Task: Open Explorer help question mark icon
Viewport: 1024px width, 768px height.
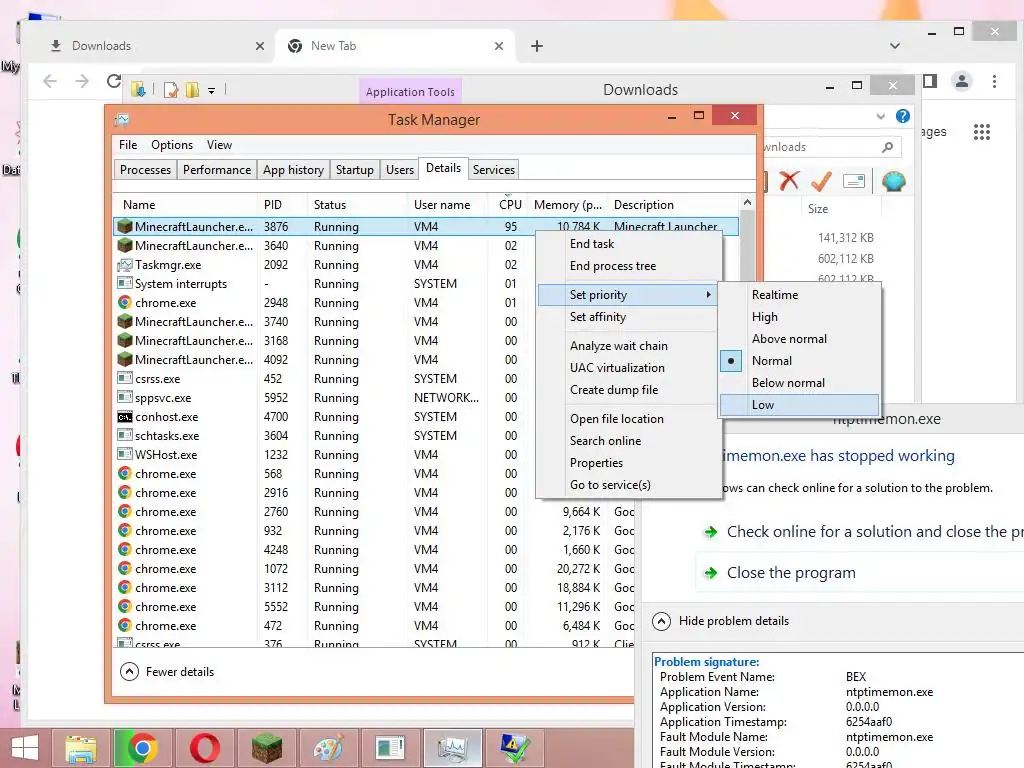Action: click(x=903, y=116)
